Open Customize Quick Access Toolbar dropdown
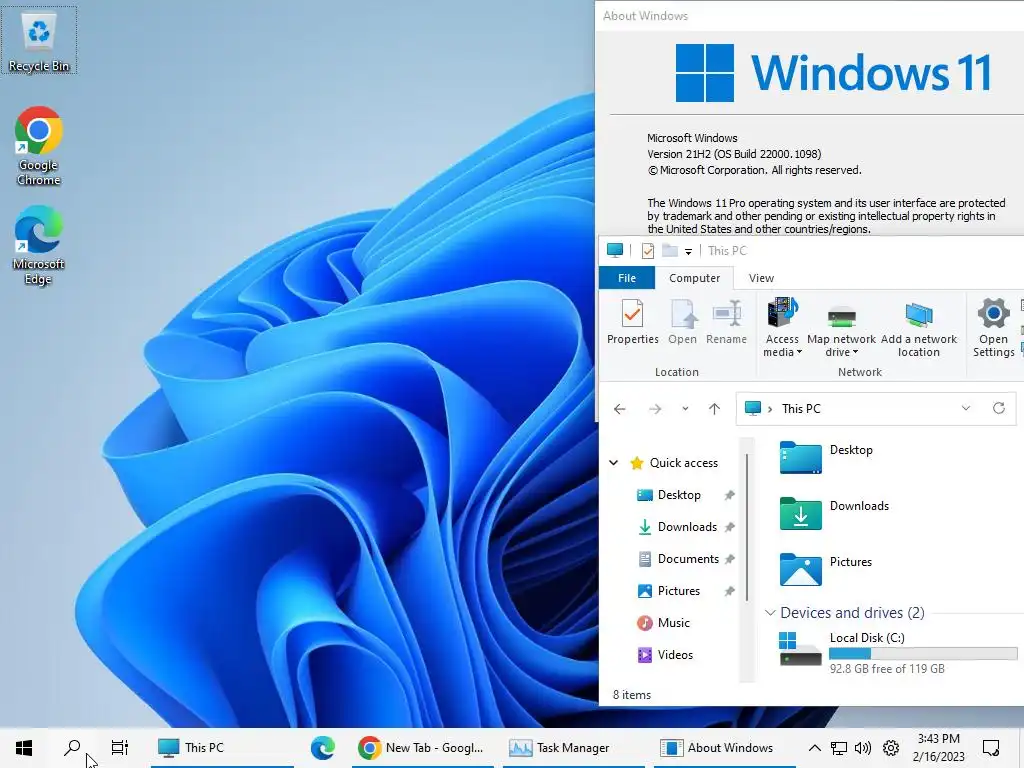Viewport: 1024px width, 768px height. pyautogui.click(x=688, y=251)
